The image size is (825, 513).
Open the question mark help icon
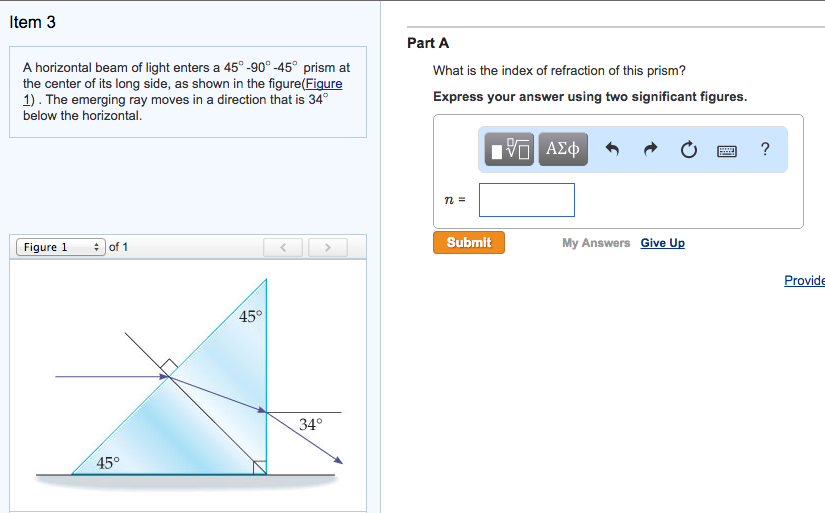(x=765, y=149)
